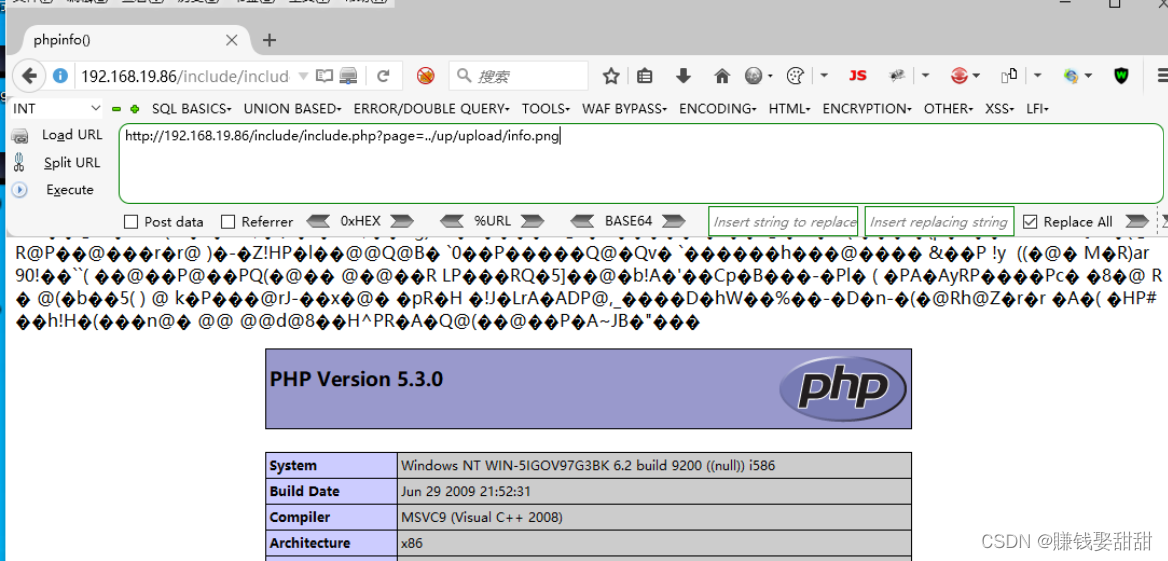Screen dimensions: 1168x561
Task: Click the HackBar green plus icon
Action: coord(134,109)
